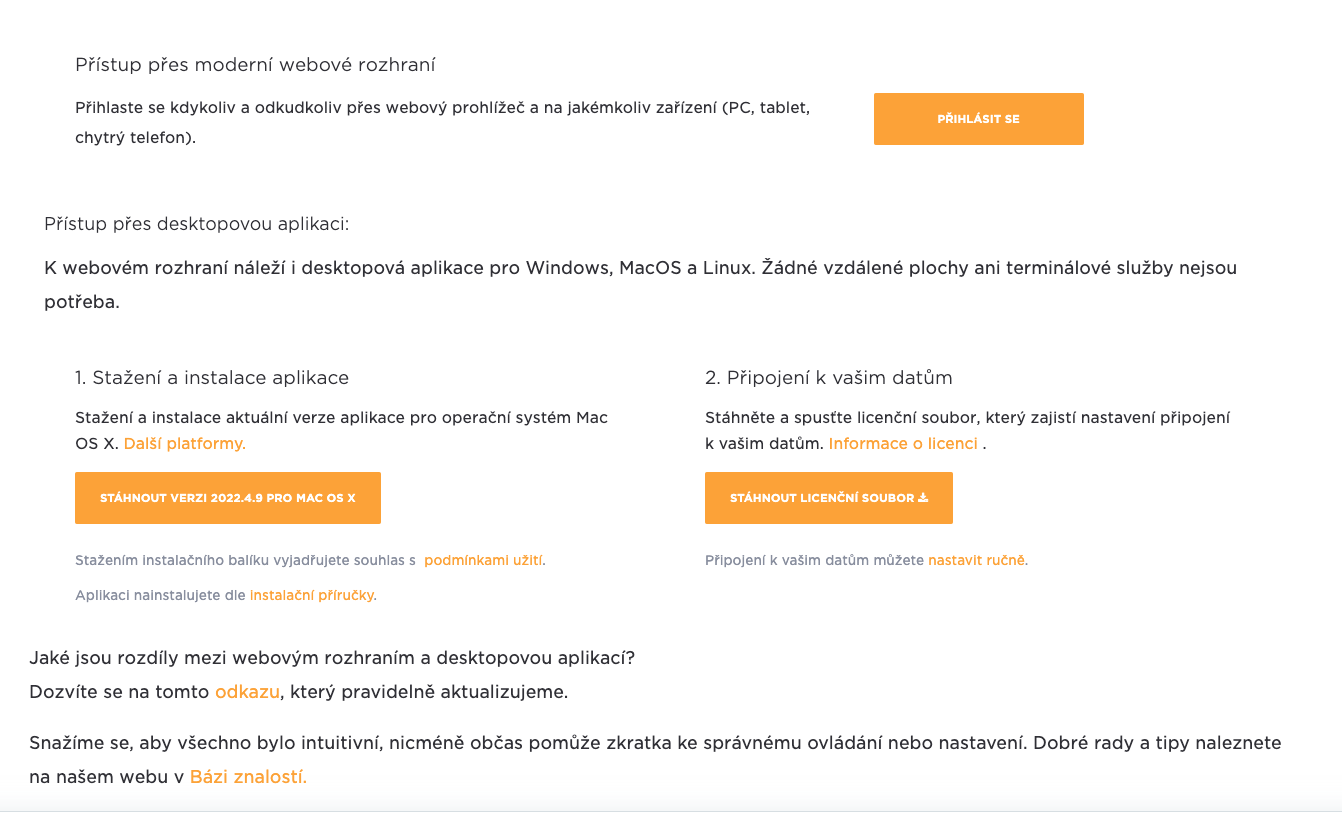The height and width of the screenshot is (817, 1342).
Task: Go to the "Bázi znalostí" link
Action: pyautogui.click(x=248, y=777)
